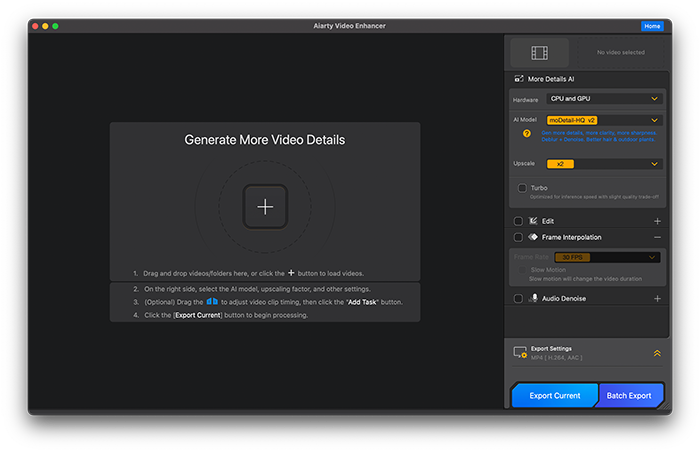
Task: Click the Batch Export button
Action: [x=629, y=396]
